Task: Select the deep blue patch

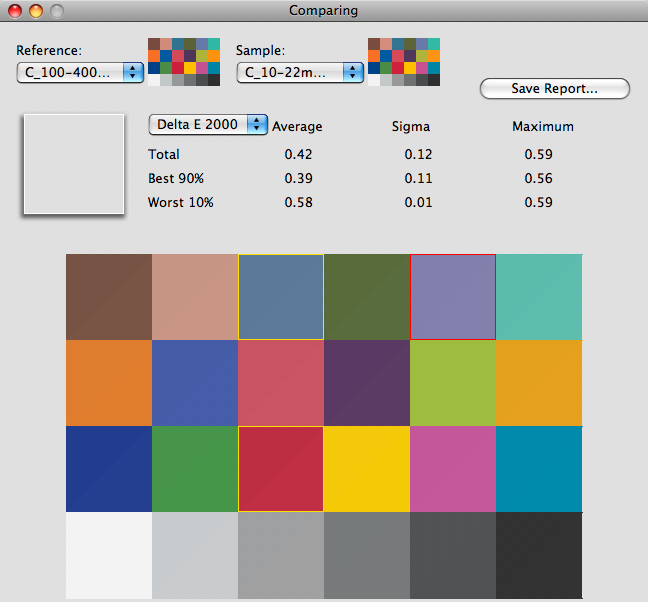Action: [109, 469]
